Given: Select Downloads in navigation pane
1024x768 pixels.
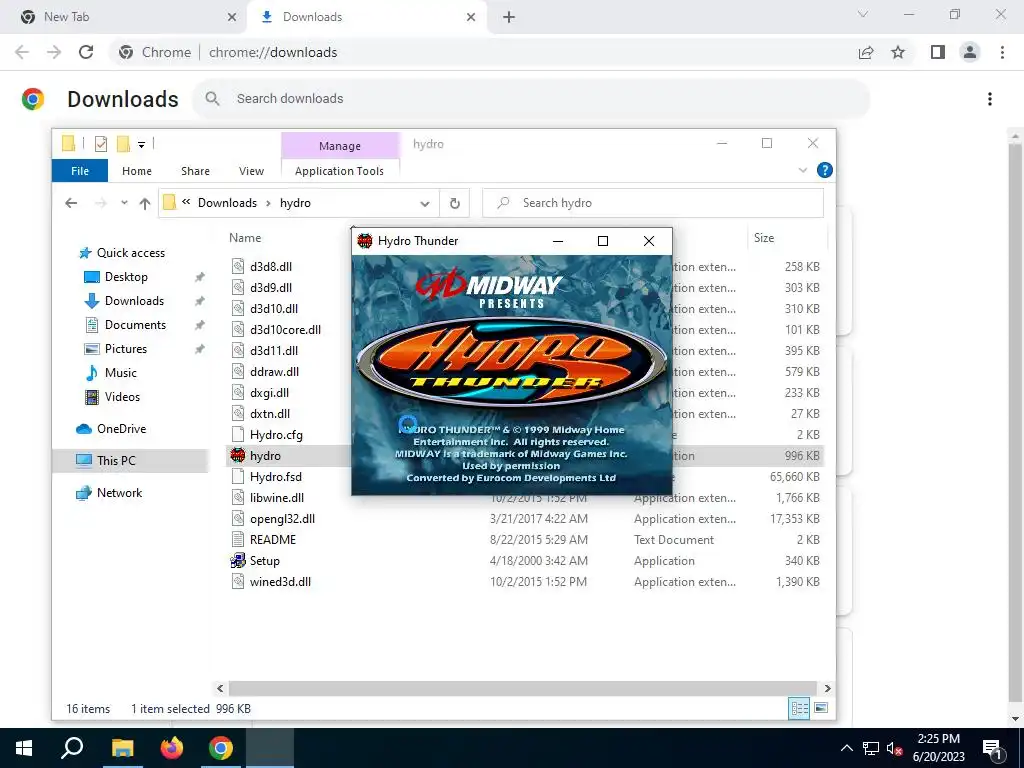Looking at the screenshot, I should [x=135, y=301].
